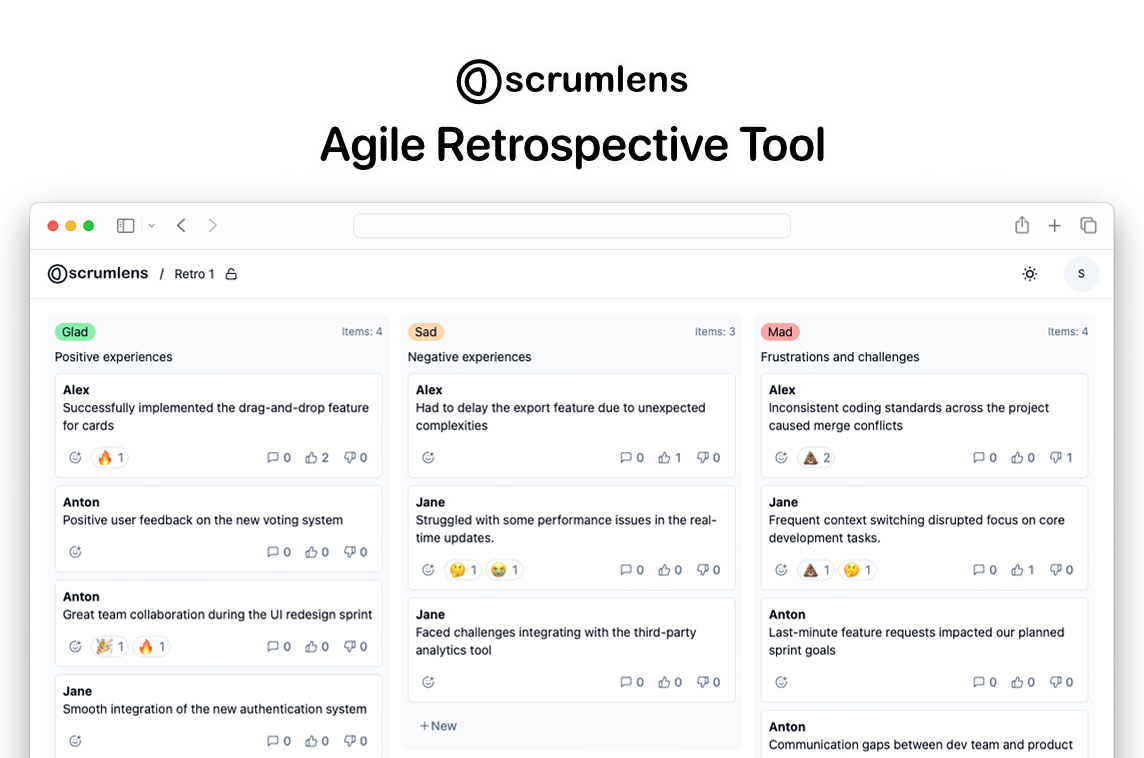Add a New card in Sad column
The image size is (1144, 758).
point(438,726)
